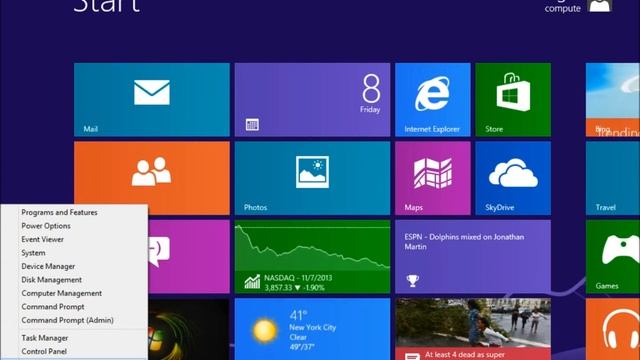The image size is (640, 360).
Task: Click the NASDAQ chart icon in Finance tile
Action: pyautogui.click(x=252, y=282)
